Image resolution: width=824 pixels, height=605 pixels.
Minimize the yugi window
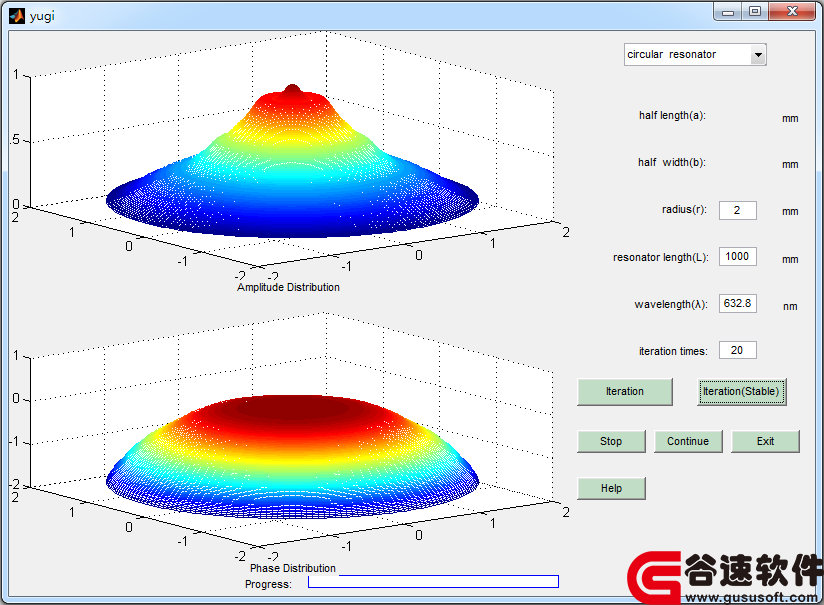tap(728, 12)
